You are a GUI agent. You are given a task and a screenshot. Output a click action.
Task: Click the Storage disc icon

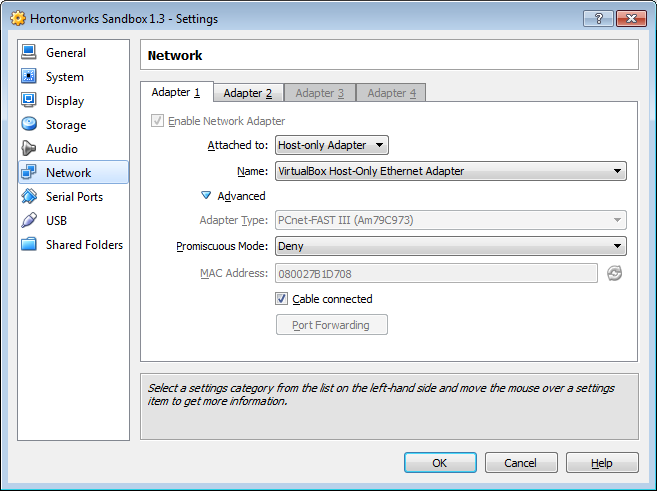coord(29,124)
